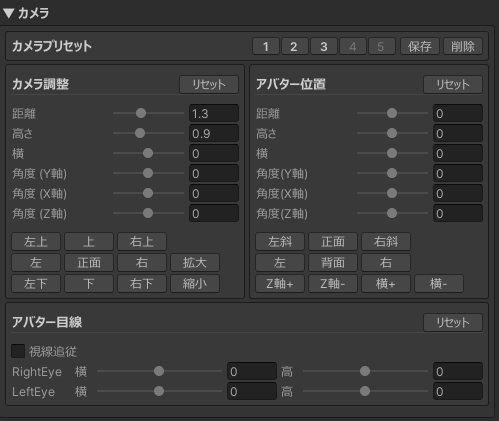Click the RightEye 高 value field
The height and width of the screenshot is (421, 499).
coord(458,371)
